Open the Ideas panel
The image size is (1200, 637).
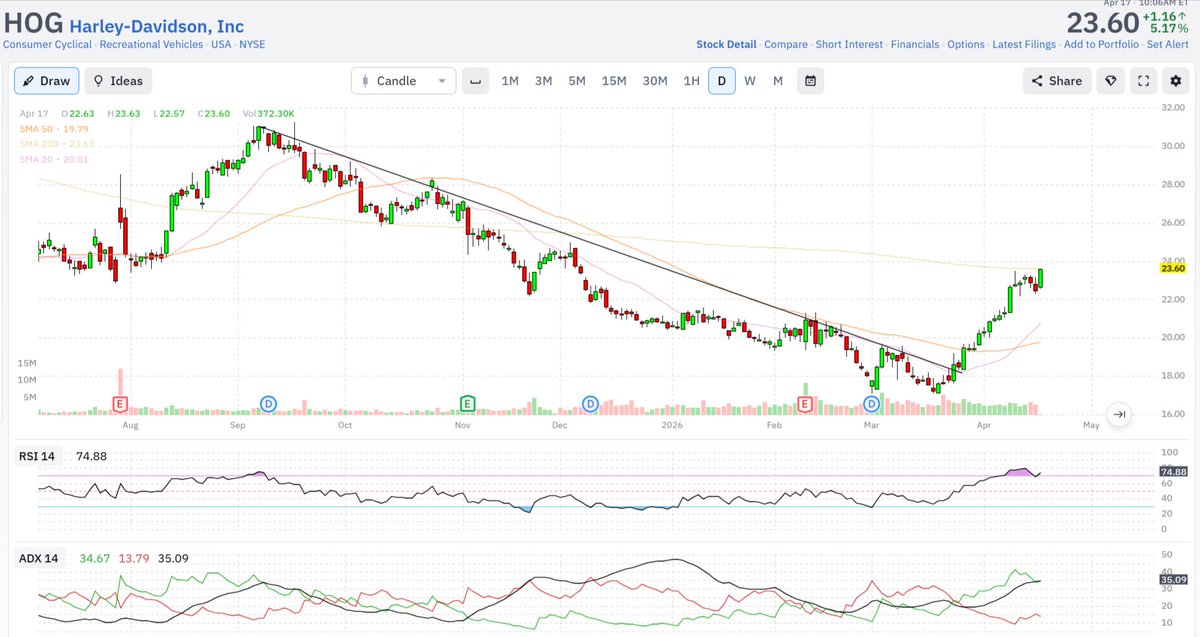pyautogui.click(x=118, y=81)
